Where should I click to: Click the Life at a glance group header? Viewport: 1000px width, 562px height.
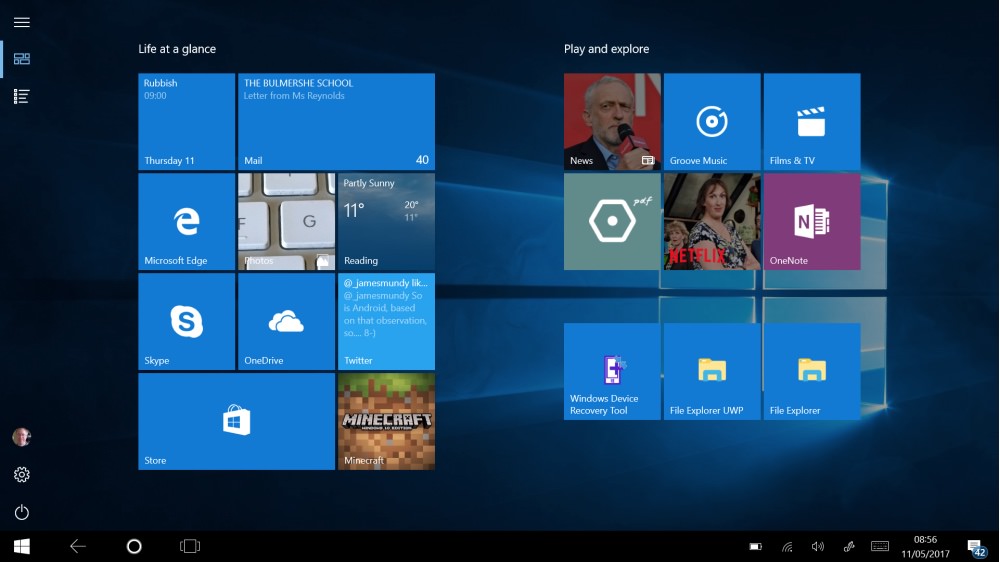click(177, 49)
